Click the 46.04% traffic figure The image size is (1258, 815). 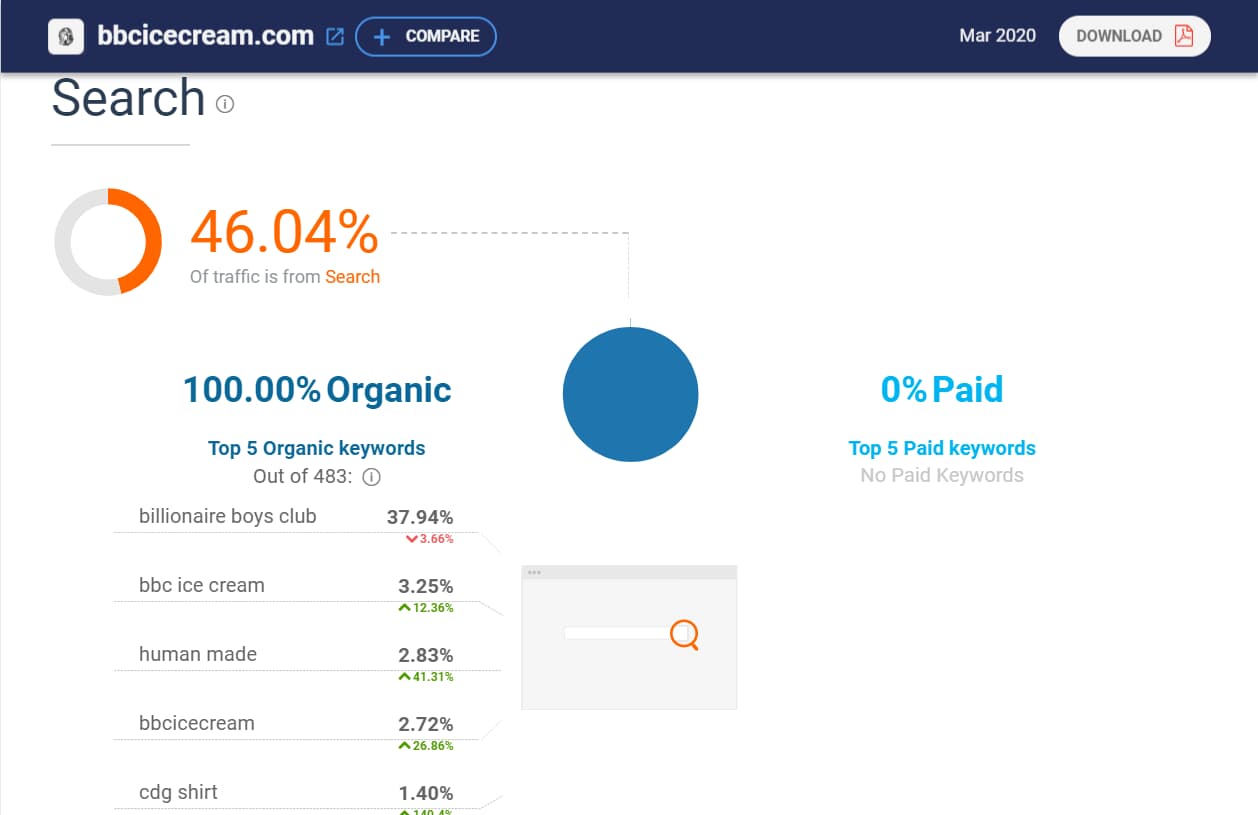(285, 232)
